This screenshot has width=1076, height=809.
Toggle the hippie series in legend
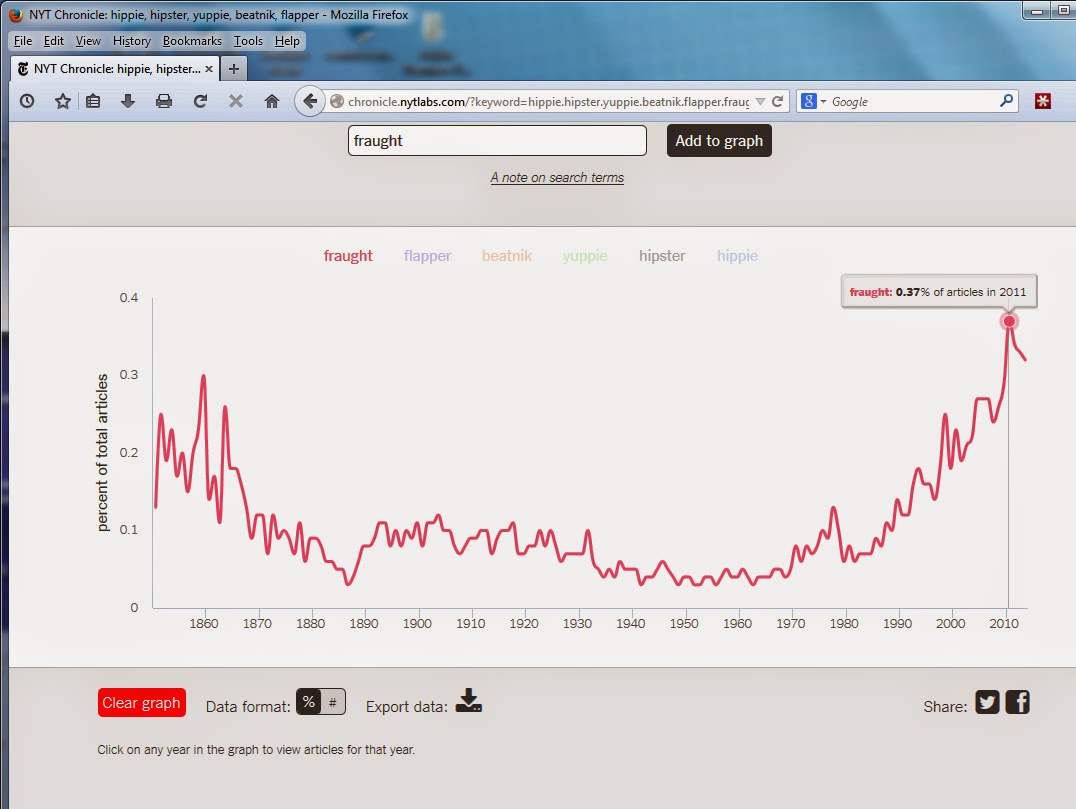click(x=738, y=256)
